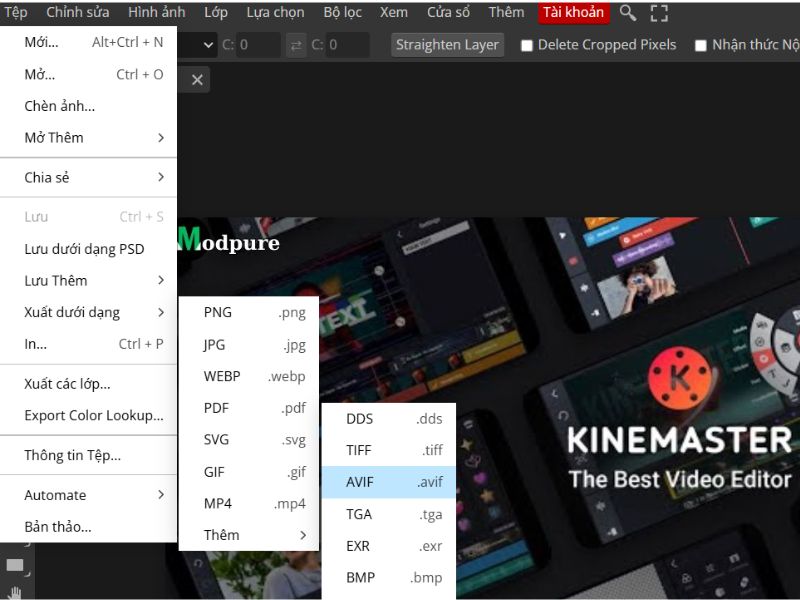Expand the Thêm export formats submenu
800x600 pixels.
(249, 535)
